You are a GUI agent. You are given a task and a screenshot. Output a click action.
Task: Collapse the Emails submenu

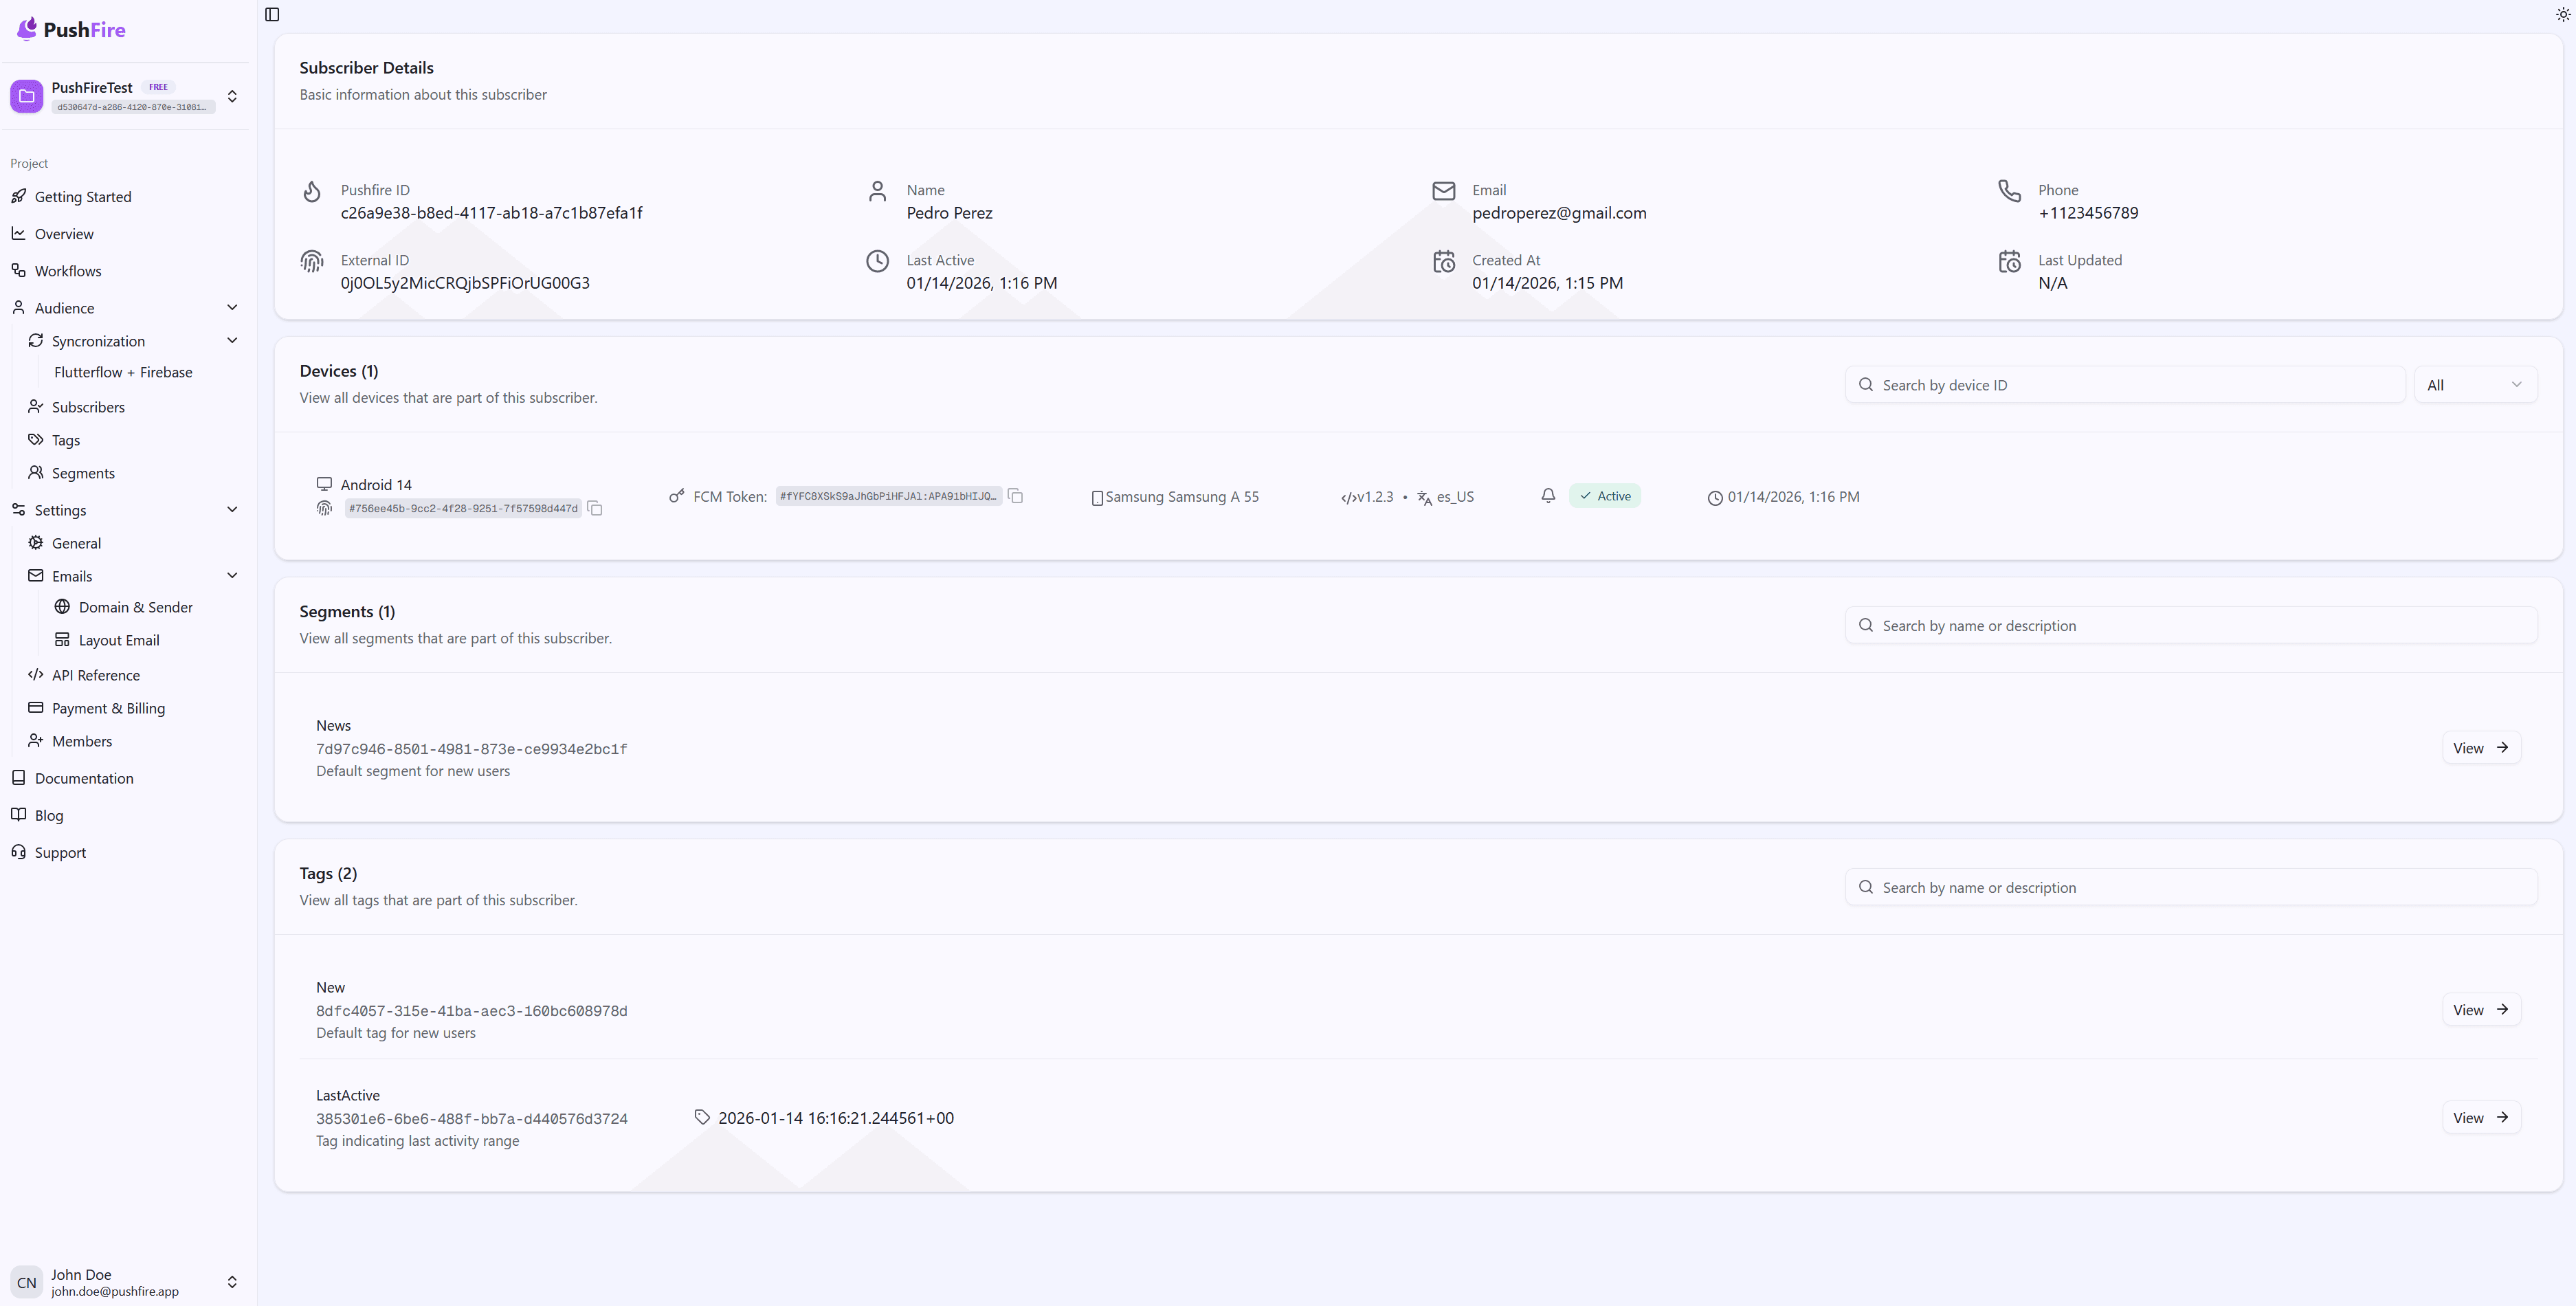coord(232,576)
